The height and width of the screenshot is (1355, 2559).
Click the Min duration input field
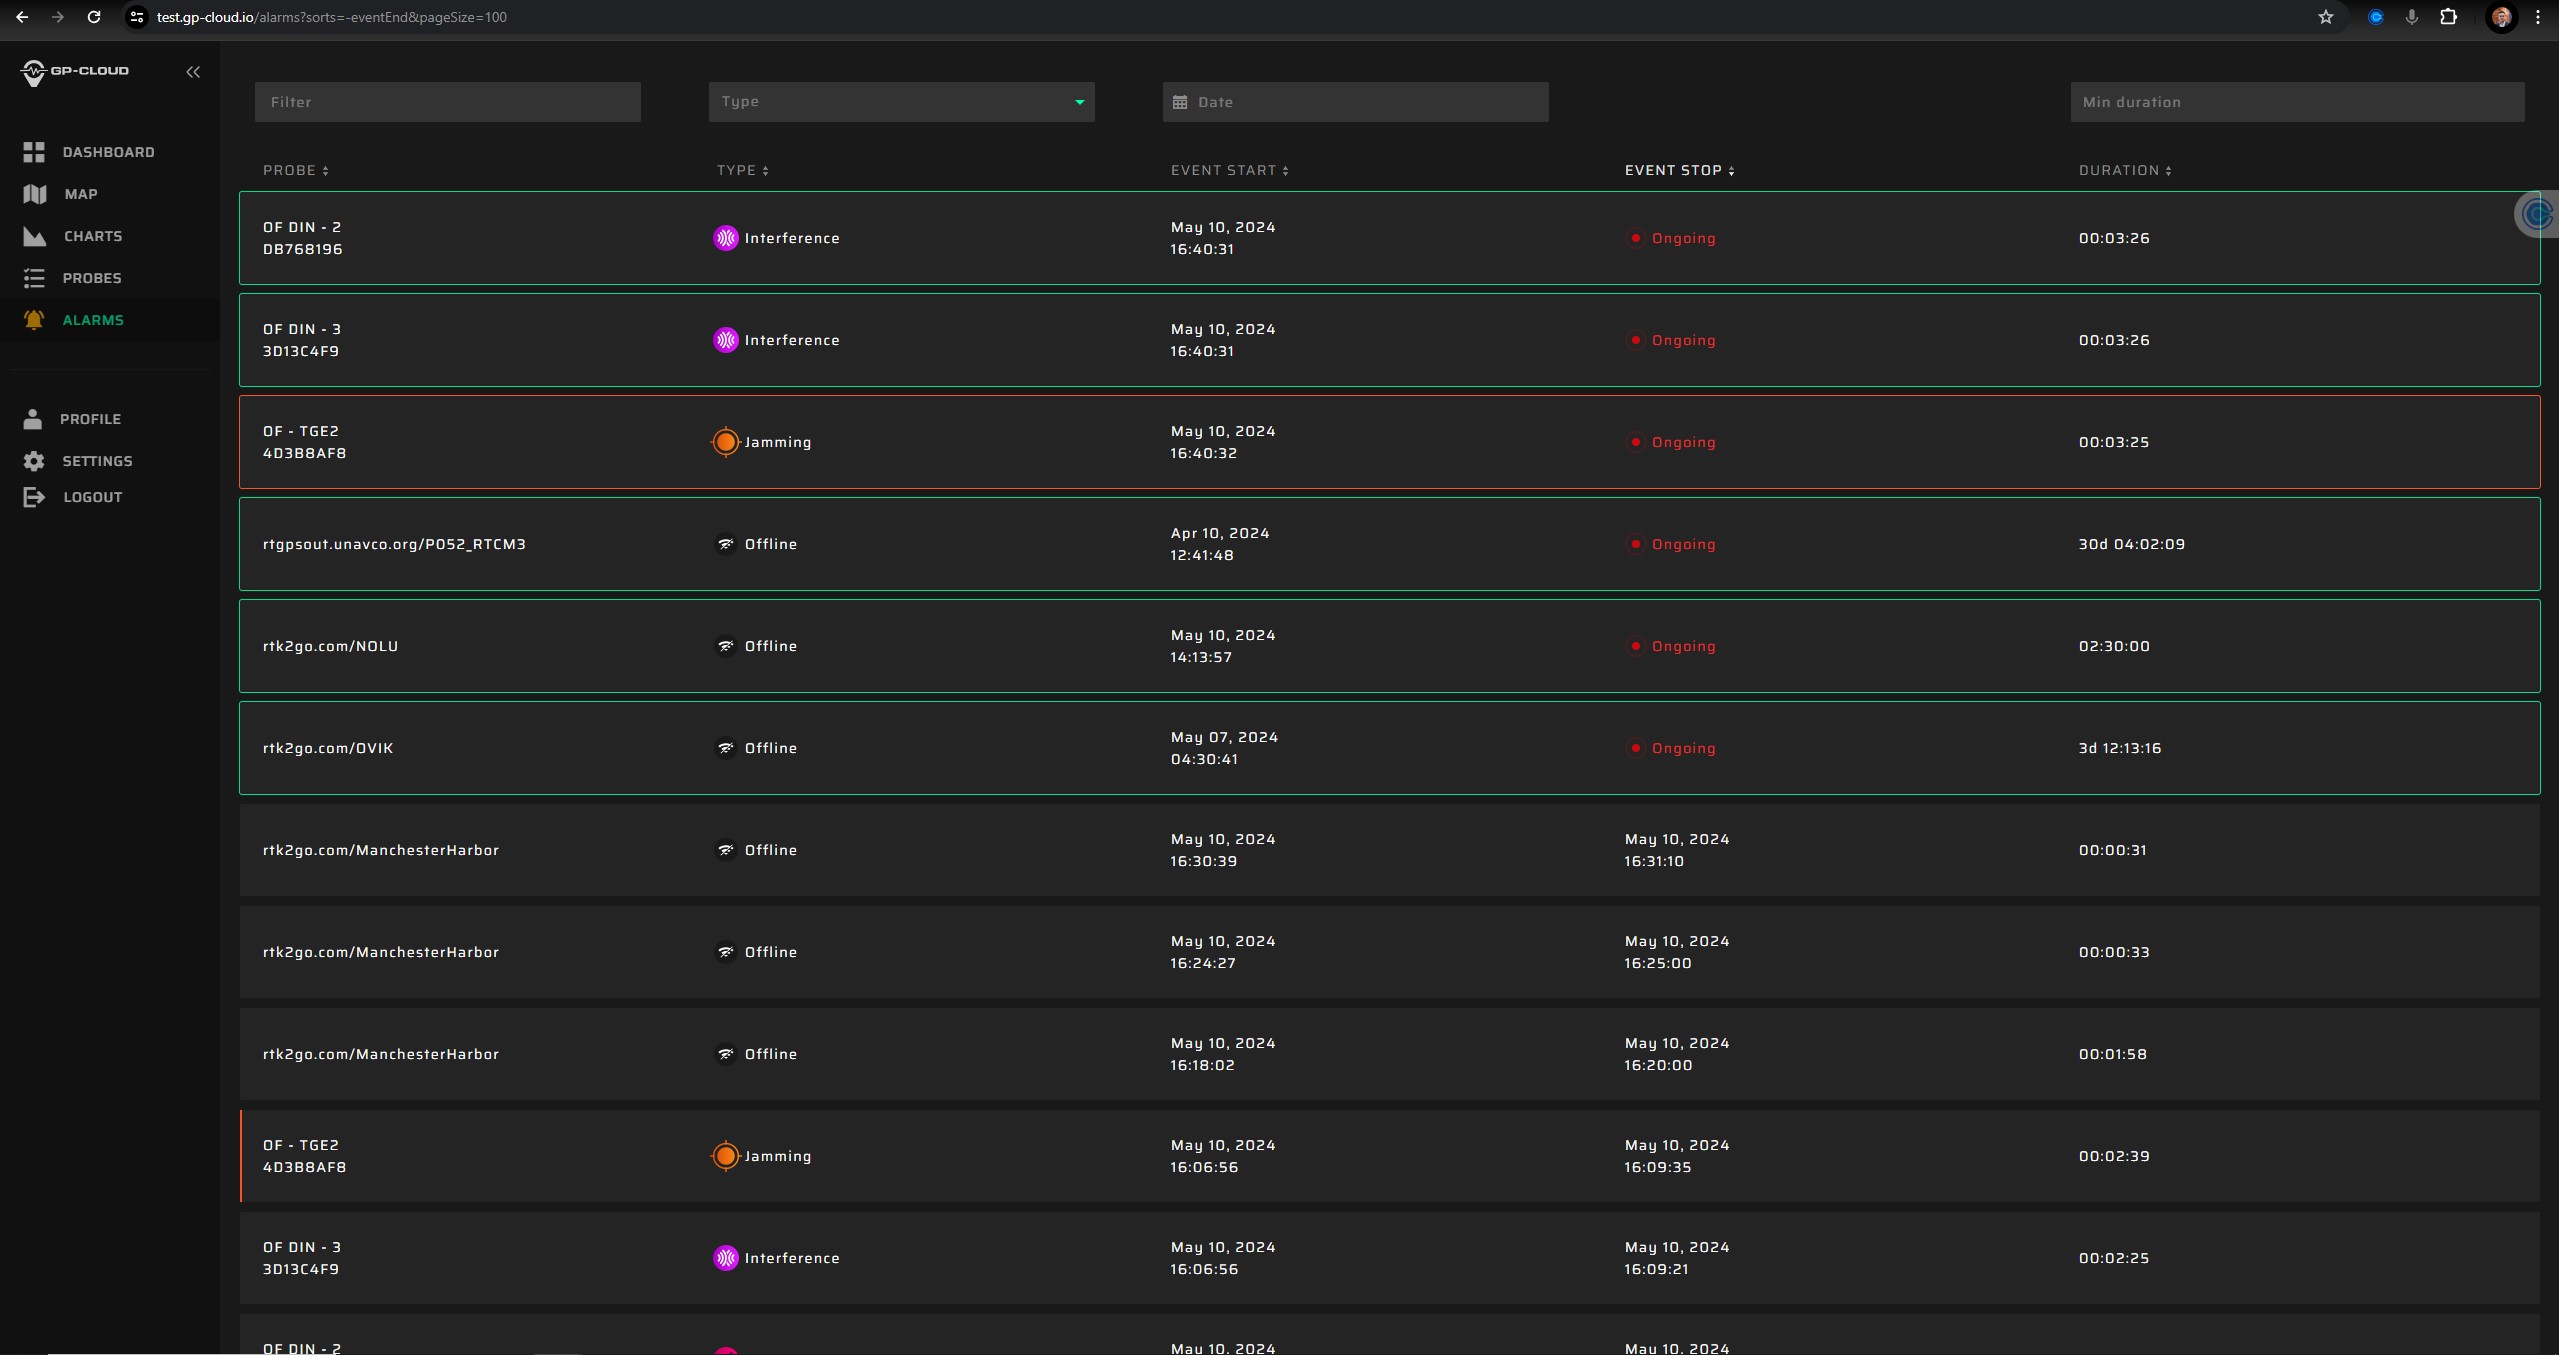[x=2296, y=102]
